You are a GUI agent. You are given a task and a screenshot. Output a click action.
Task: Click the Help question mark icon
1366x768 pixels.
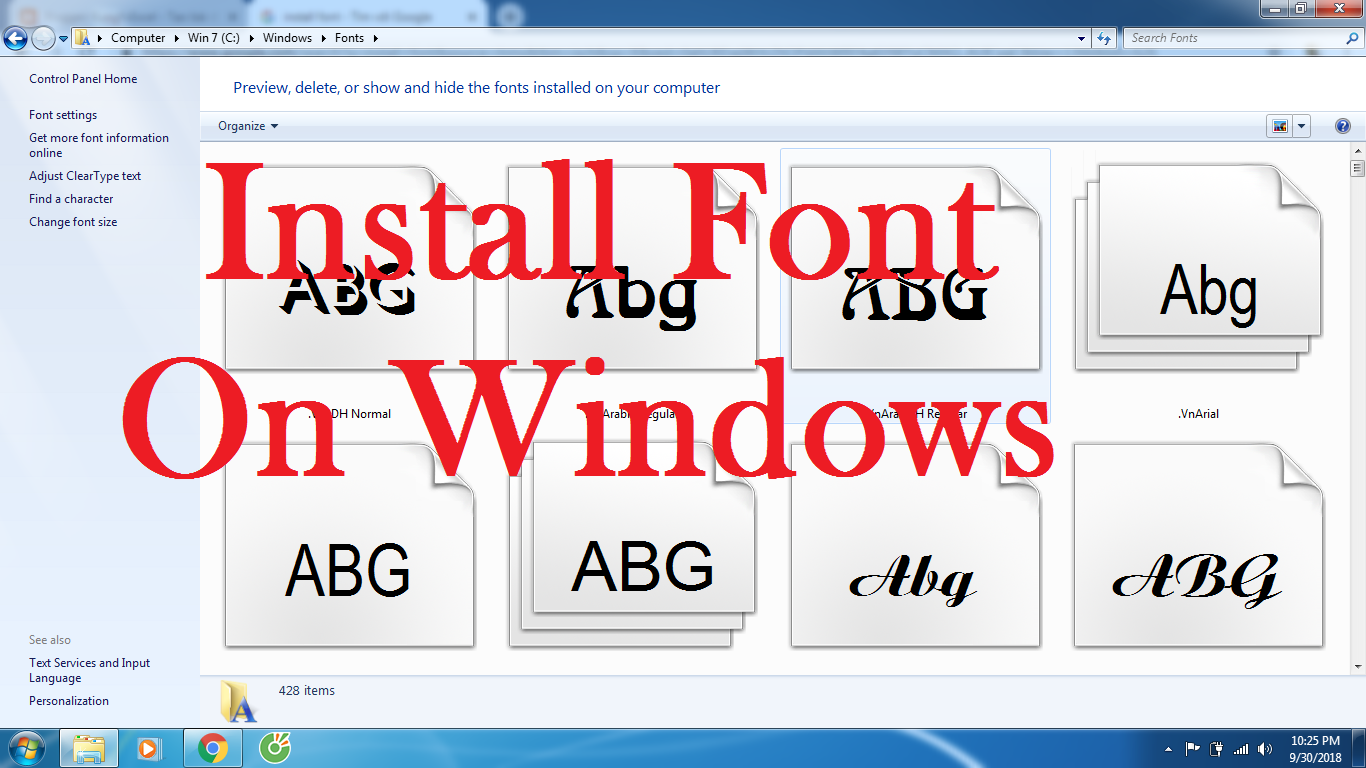pos(1341,125)
